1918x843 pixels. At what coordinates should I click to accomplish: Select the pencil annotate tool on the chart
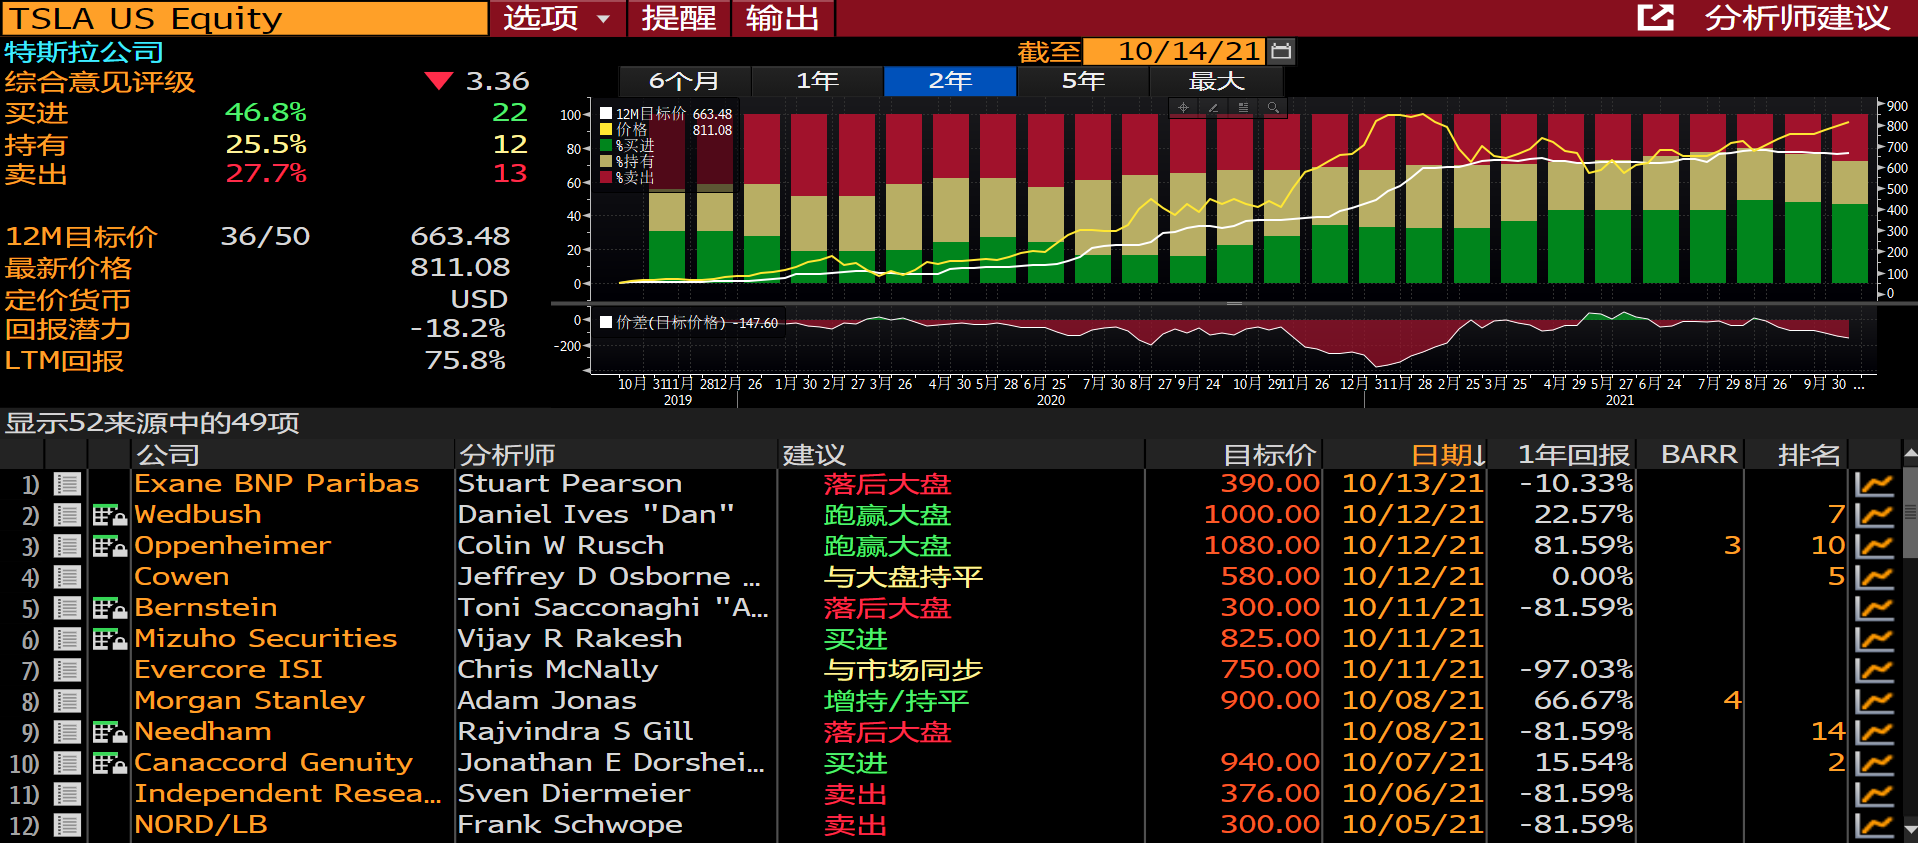pyautogui.click(x=1213, y=107)
